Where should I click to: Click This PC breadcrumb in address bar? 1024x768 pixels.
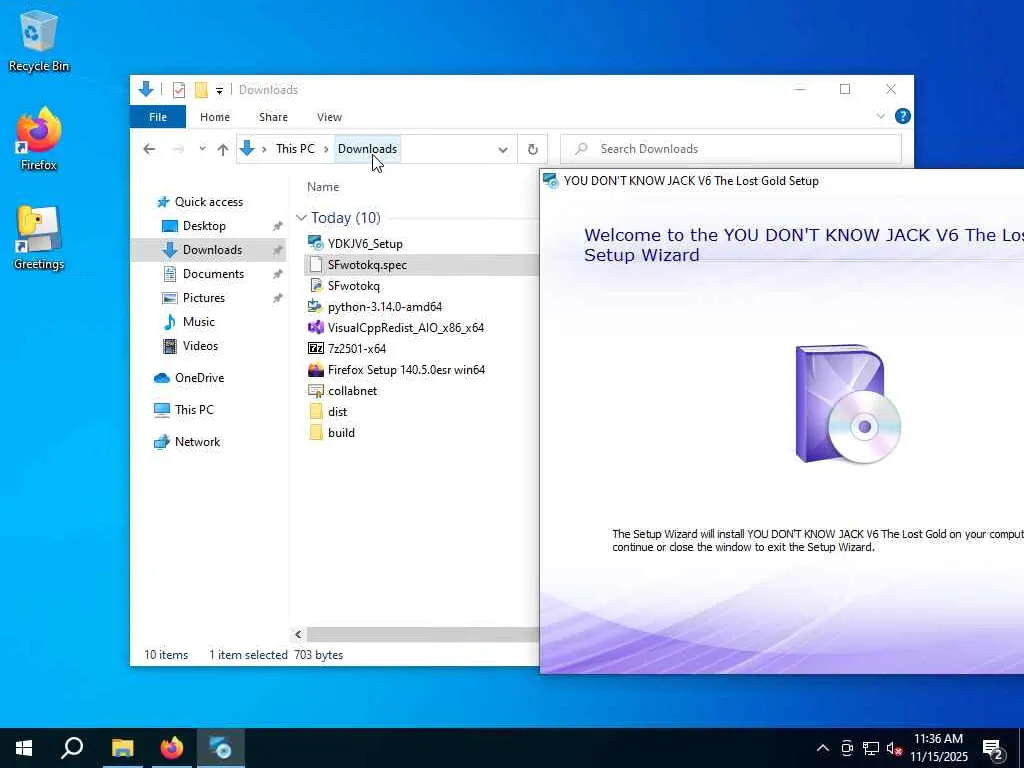(x=295, y=149)
